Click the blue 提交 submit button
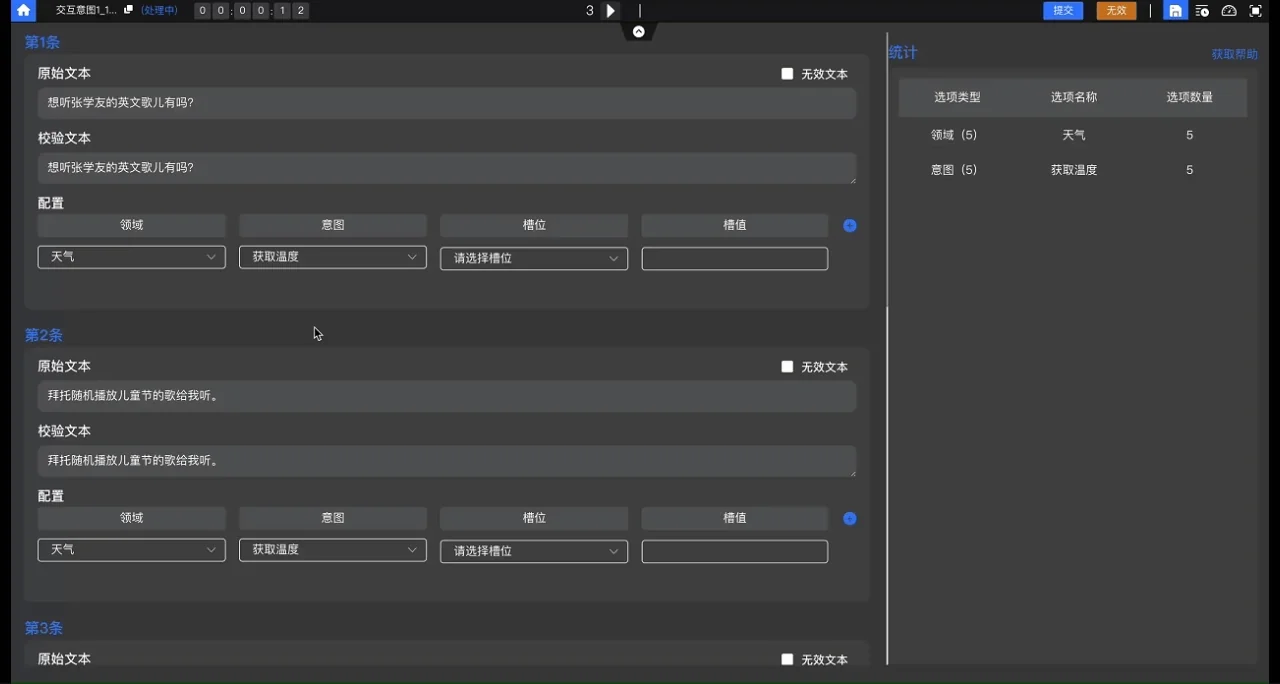The width and height of the screenshot is (1280, 684). (1063, 11)
